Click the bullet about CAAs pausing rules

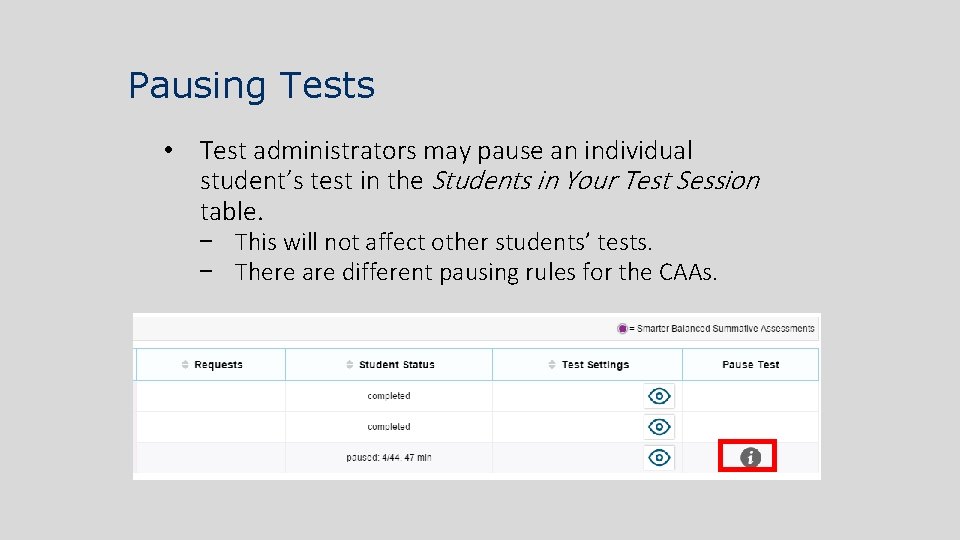(476, 272)
